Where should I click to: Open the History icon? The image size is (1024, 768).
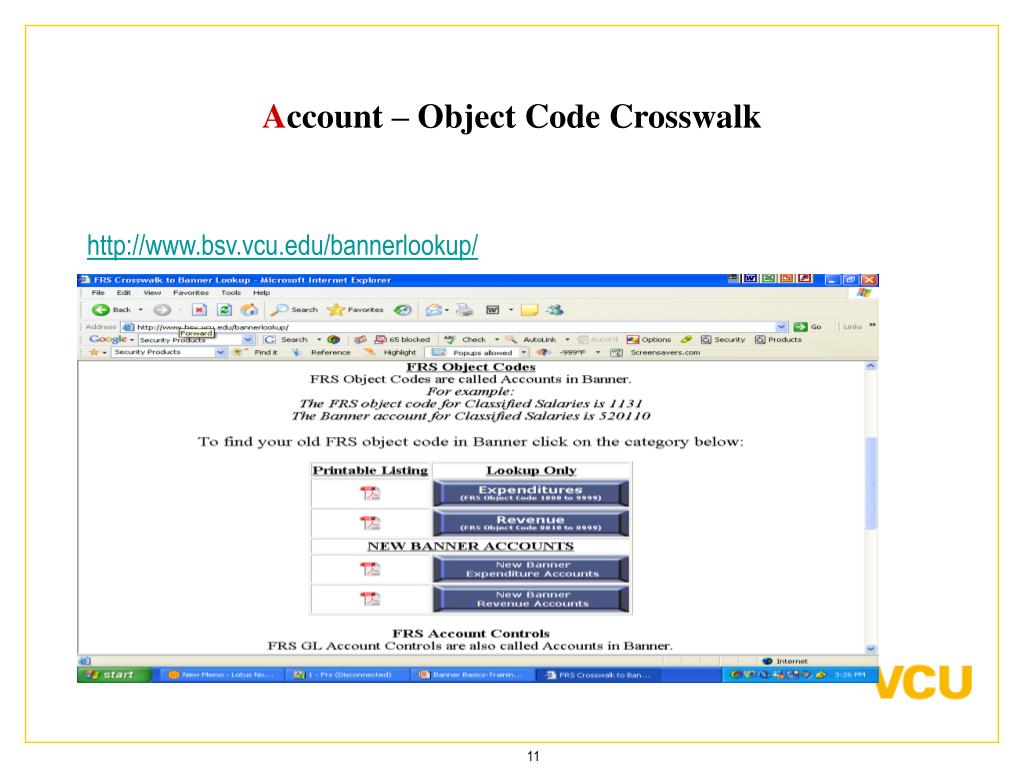(403, 310)
